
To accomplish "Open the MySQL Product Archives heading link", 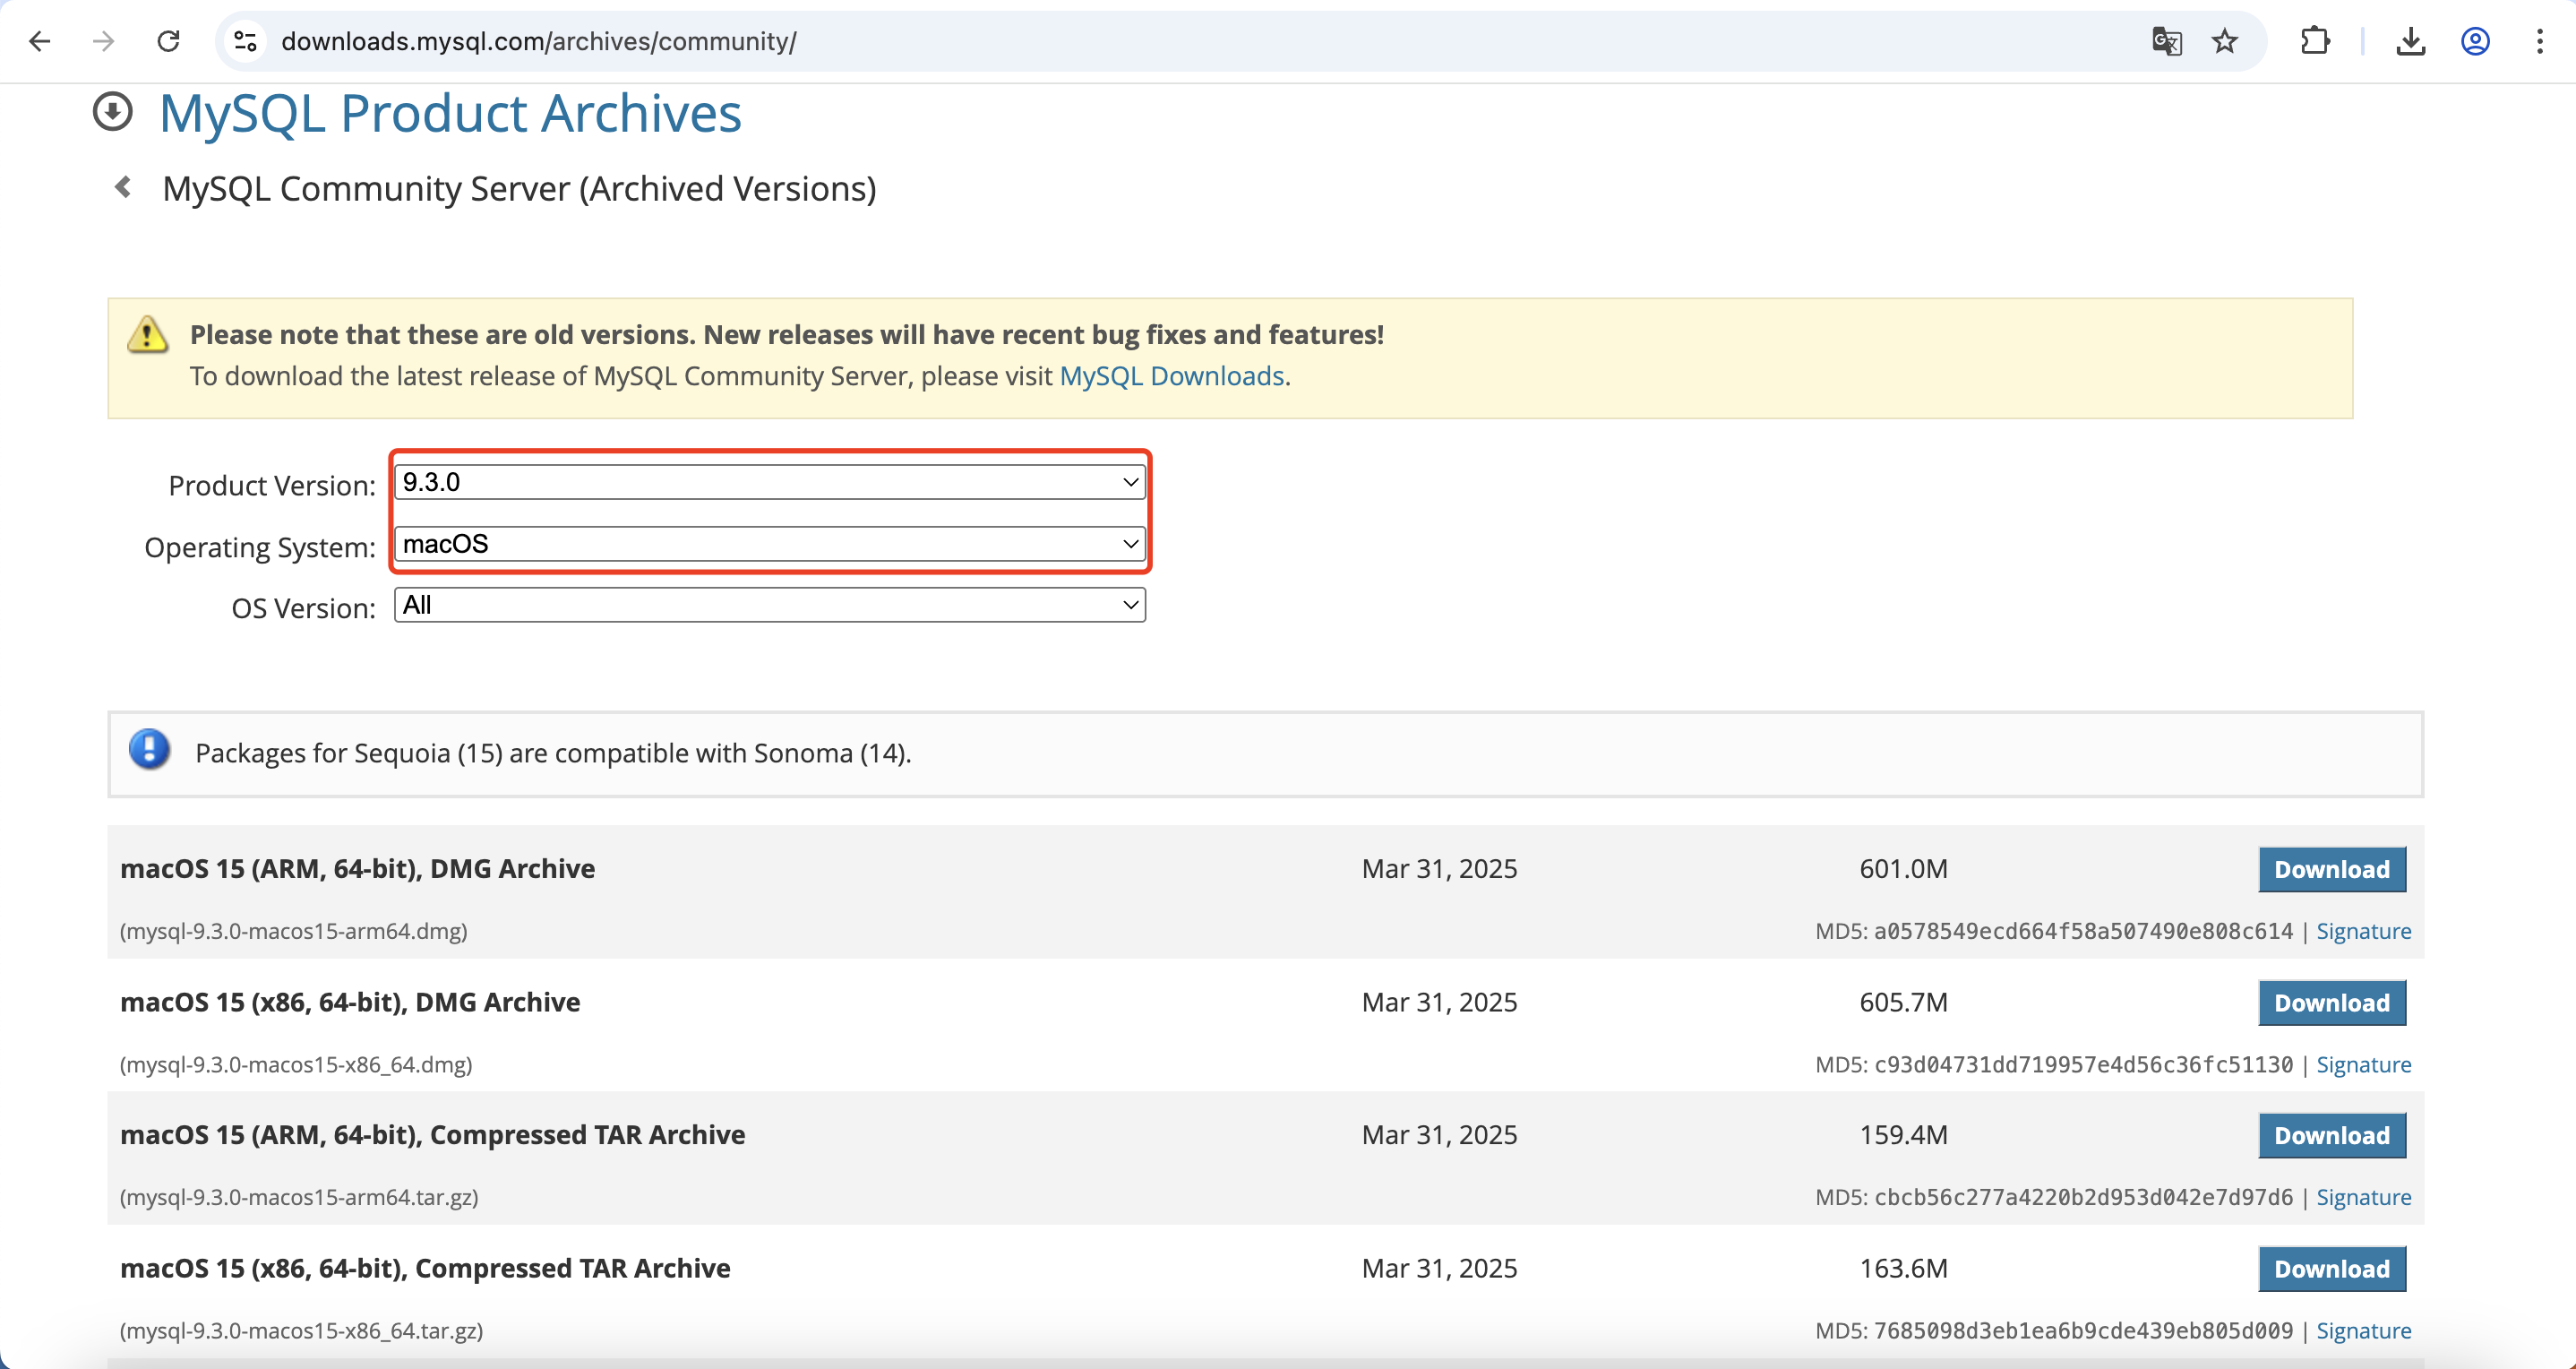I will (450, 113).
